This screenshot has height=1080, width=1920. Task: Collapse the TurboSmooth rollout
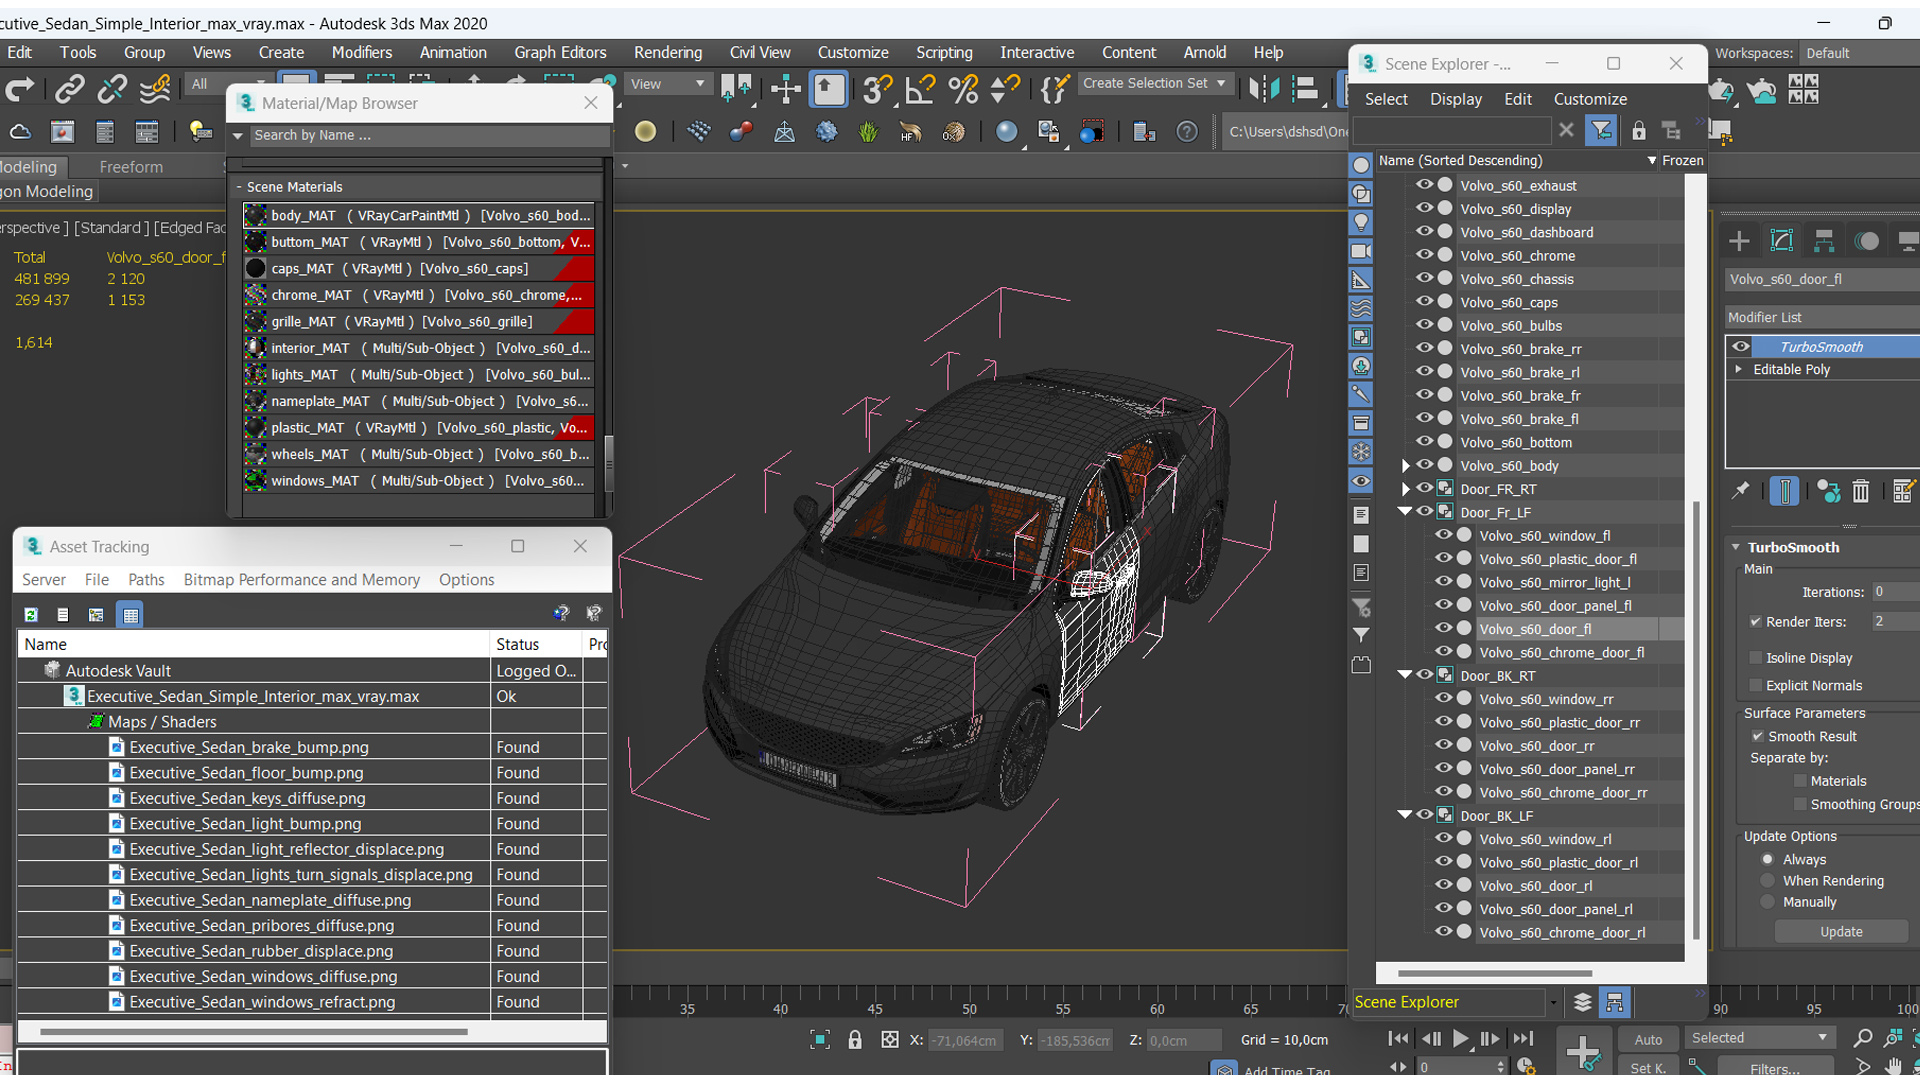click(x=1737, y=547)
